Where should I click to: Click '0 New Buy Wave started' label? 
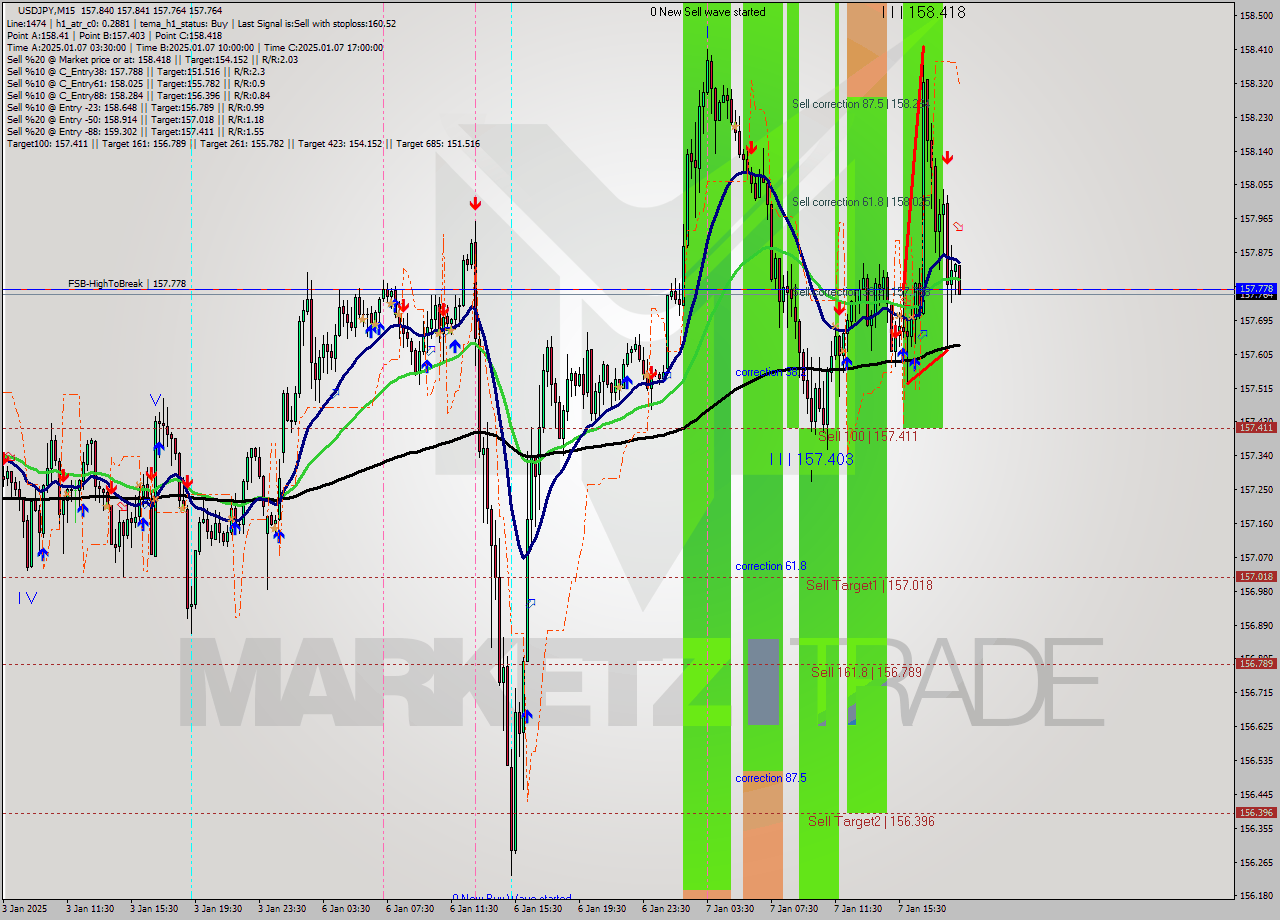click(x=512, y=898)
